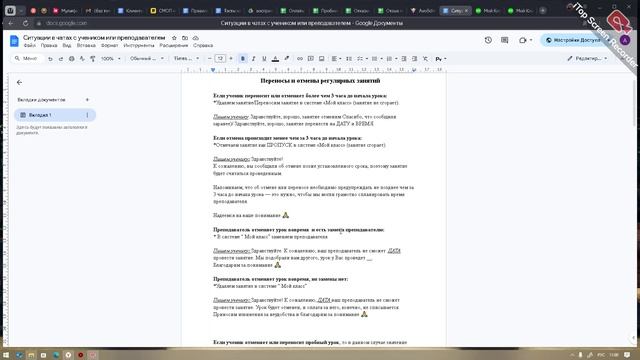Screen dimensions: 640x360
Task: Print the document
Action: [x=71, y=59]
